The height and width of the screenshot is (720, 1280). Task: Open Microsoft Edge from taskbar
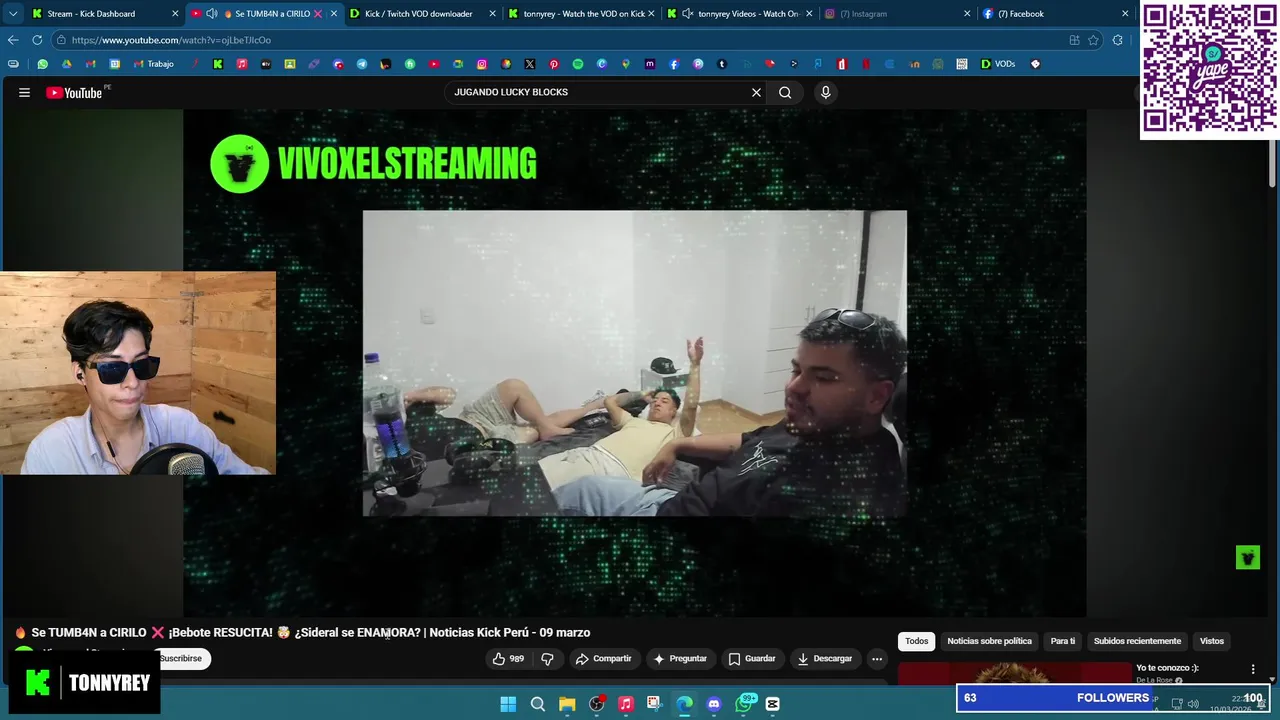(684, 704)
